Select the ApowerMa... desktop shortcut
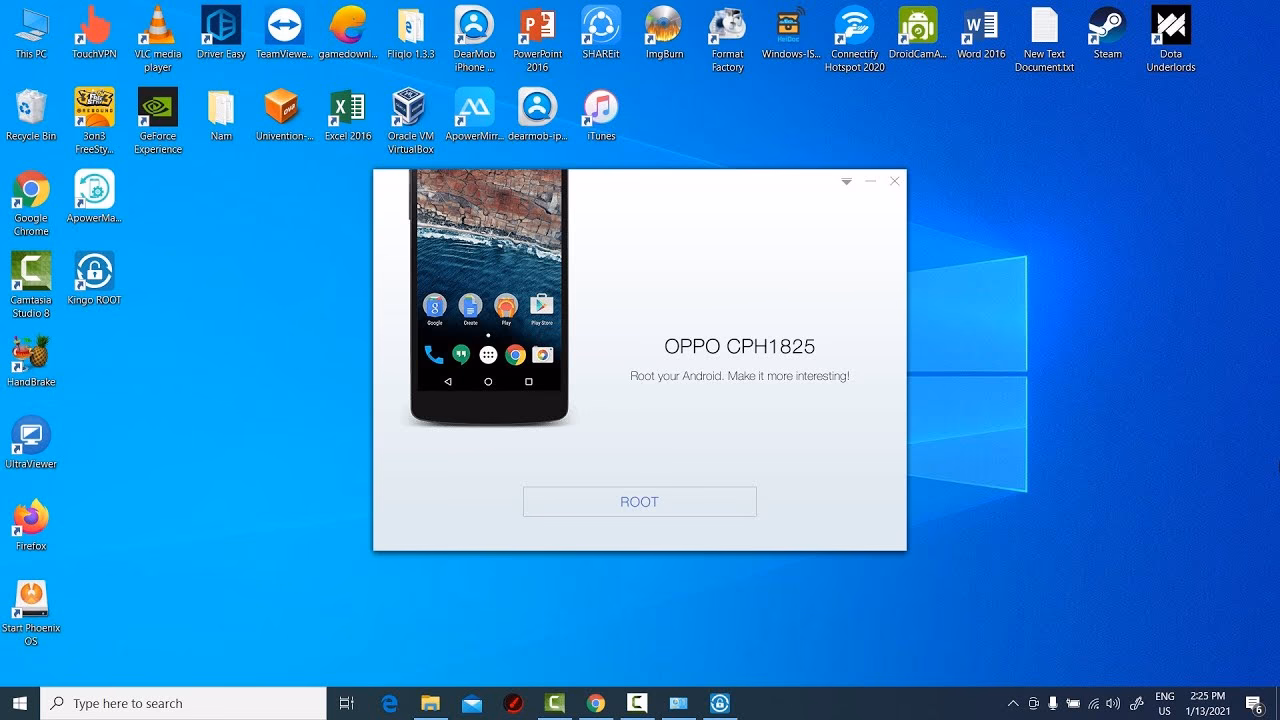 pyautogui.click(x=94, y=197)
